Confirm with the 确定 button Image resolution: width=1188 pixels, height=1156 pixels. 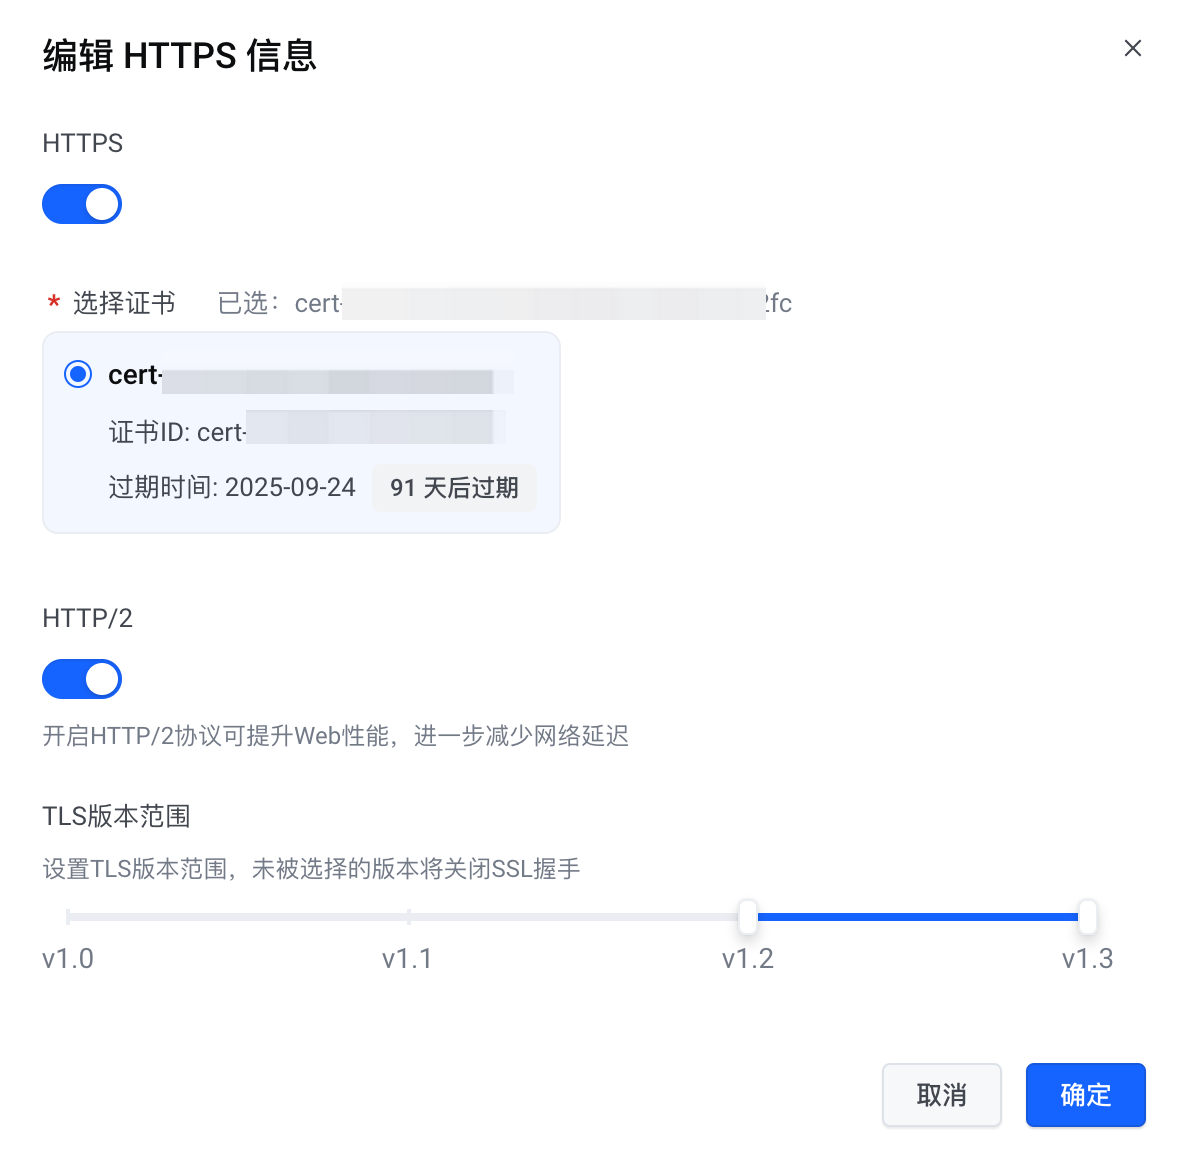(x=1085, y=1095)
